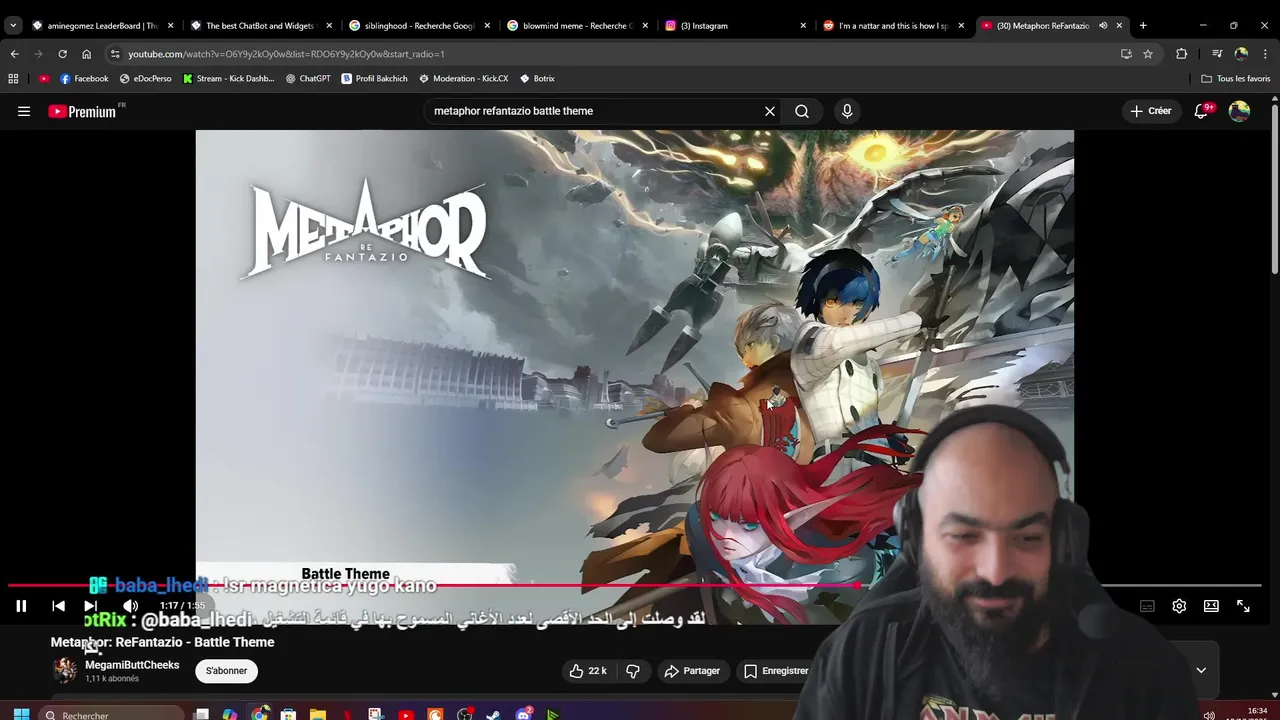Close the Instagram tab

tap(803, 26)
